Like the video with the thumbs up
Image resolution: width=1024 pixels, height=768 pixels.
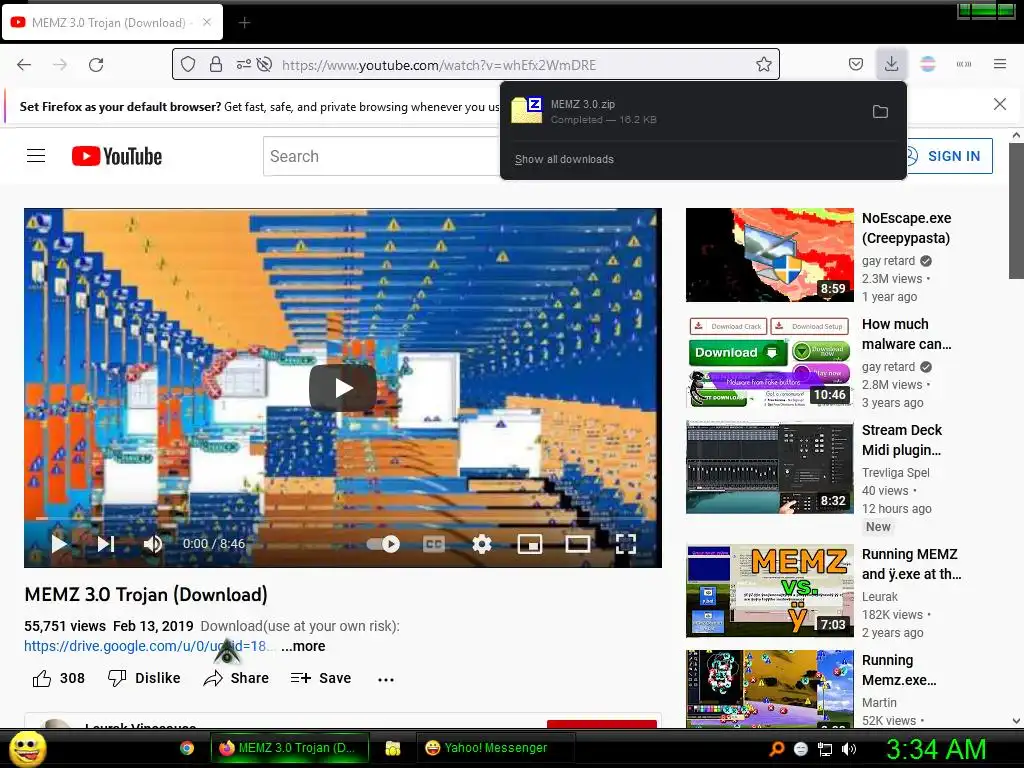[42, 679]
